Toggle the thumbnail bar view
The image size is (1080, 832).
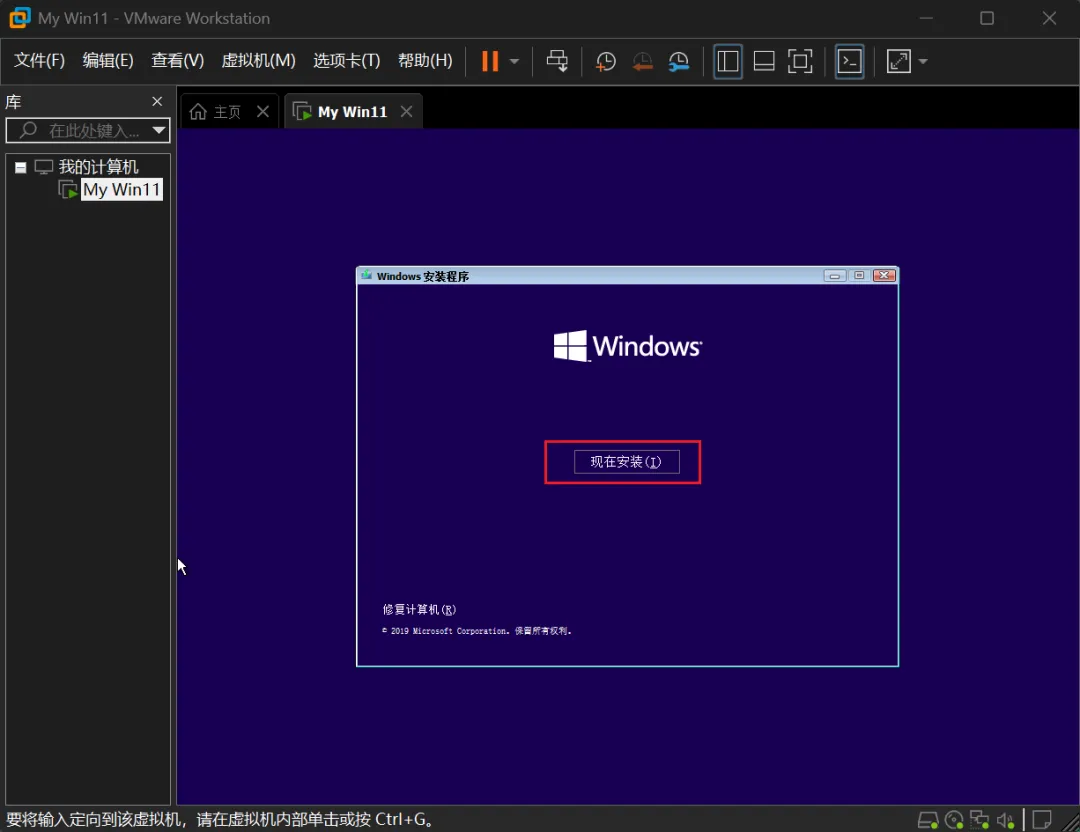pos(764,61)
